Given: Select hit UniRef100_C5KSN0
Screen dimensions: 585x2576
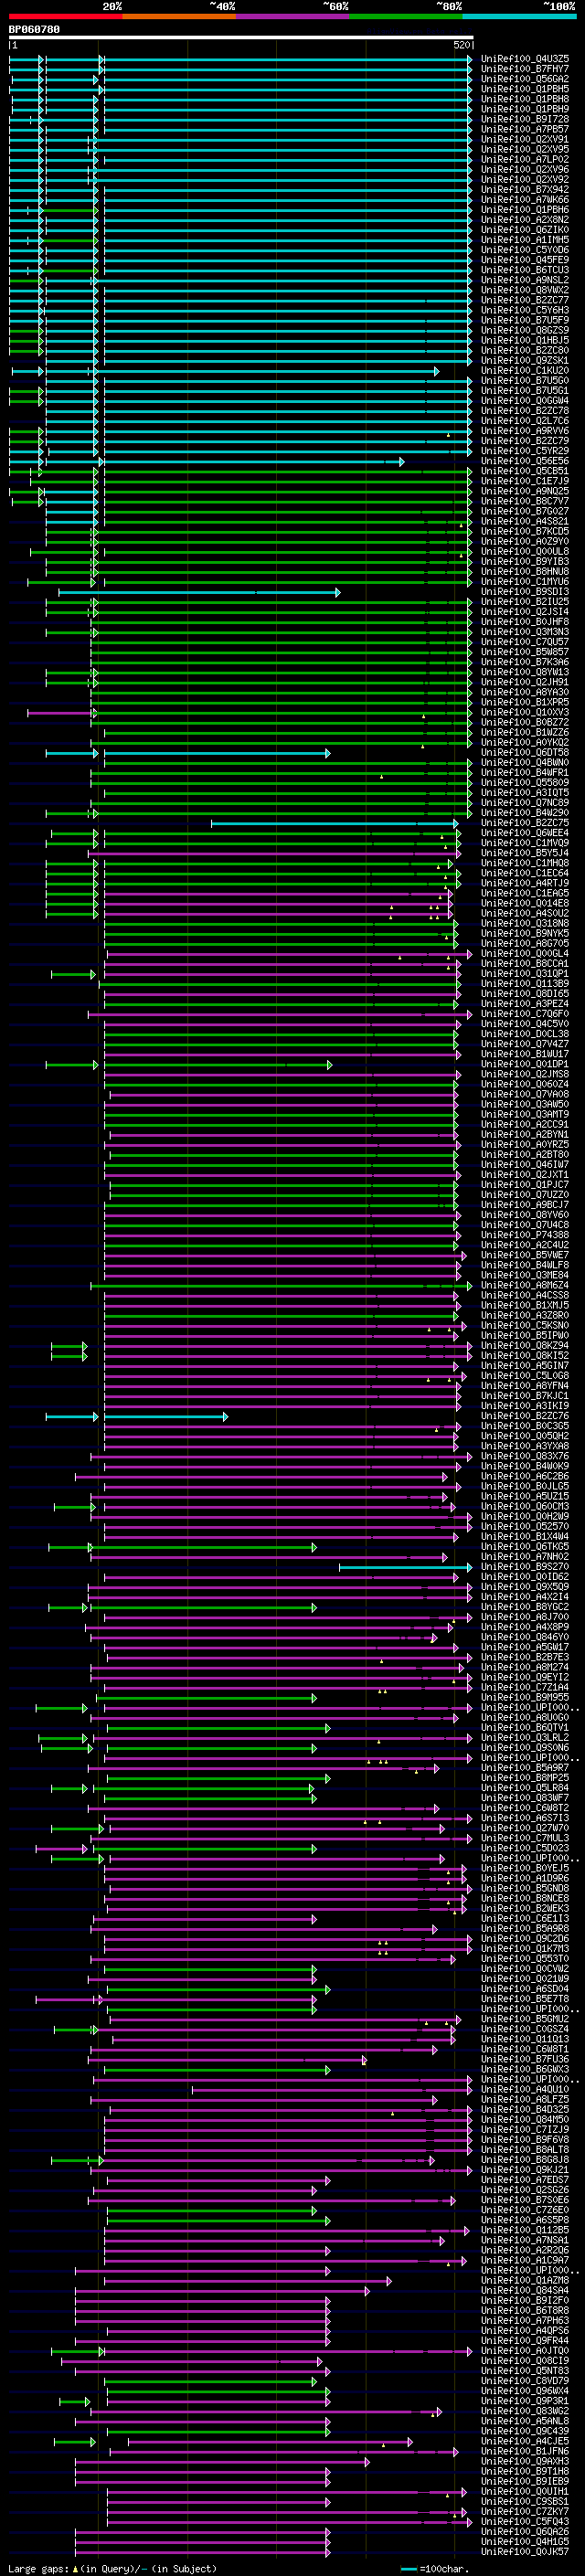Looking at the screenshot, I should pos(525,1325).
